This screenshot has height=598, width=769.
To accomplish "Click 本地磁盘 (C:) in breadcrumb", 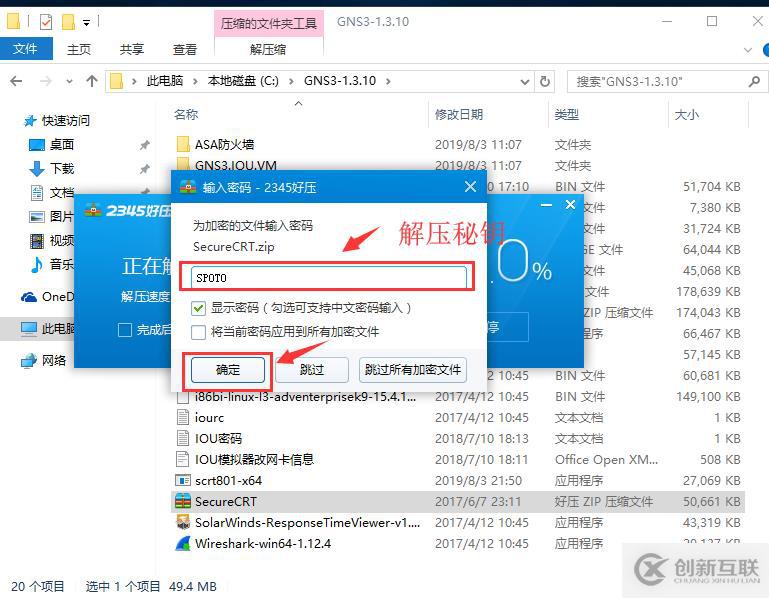I will [243, 81].
